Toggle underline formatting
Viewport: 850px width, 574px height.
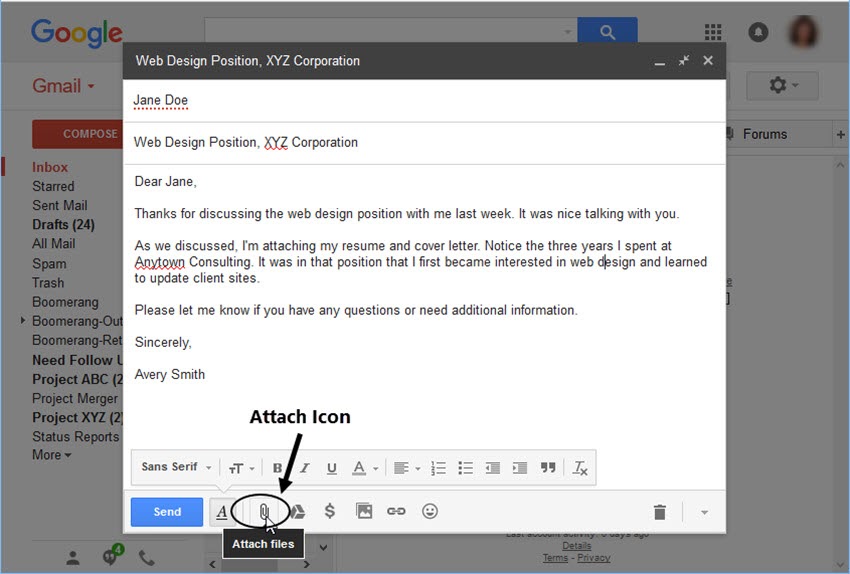[x=332, y=468]
